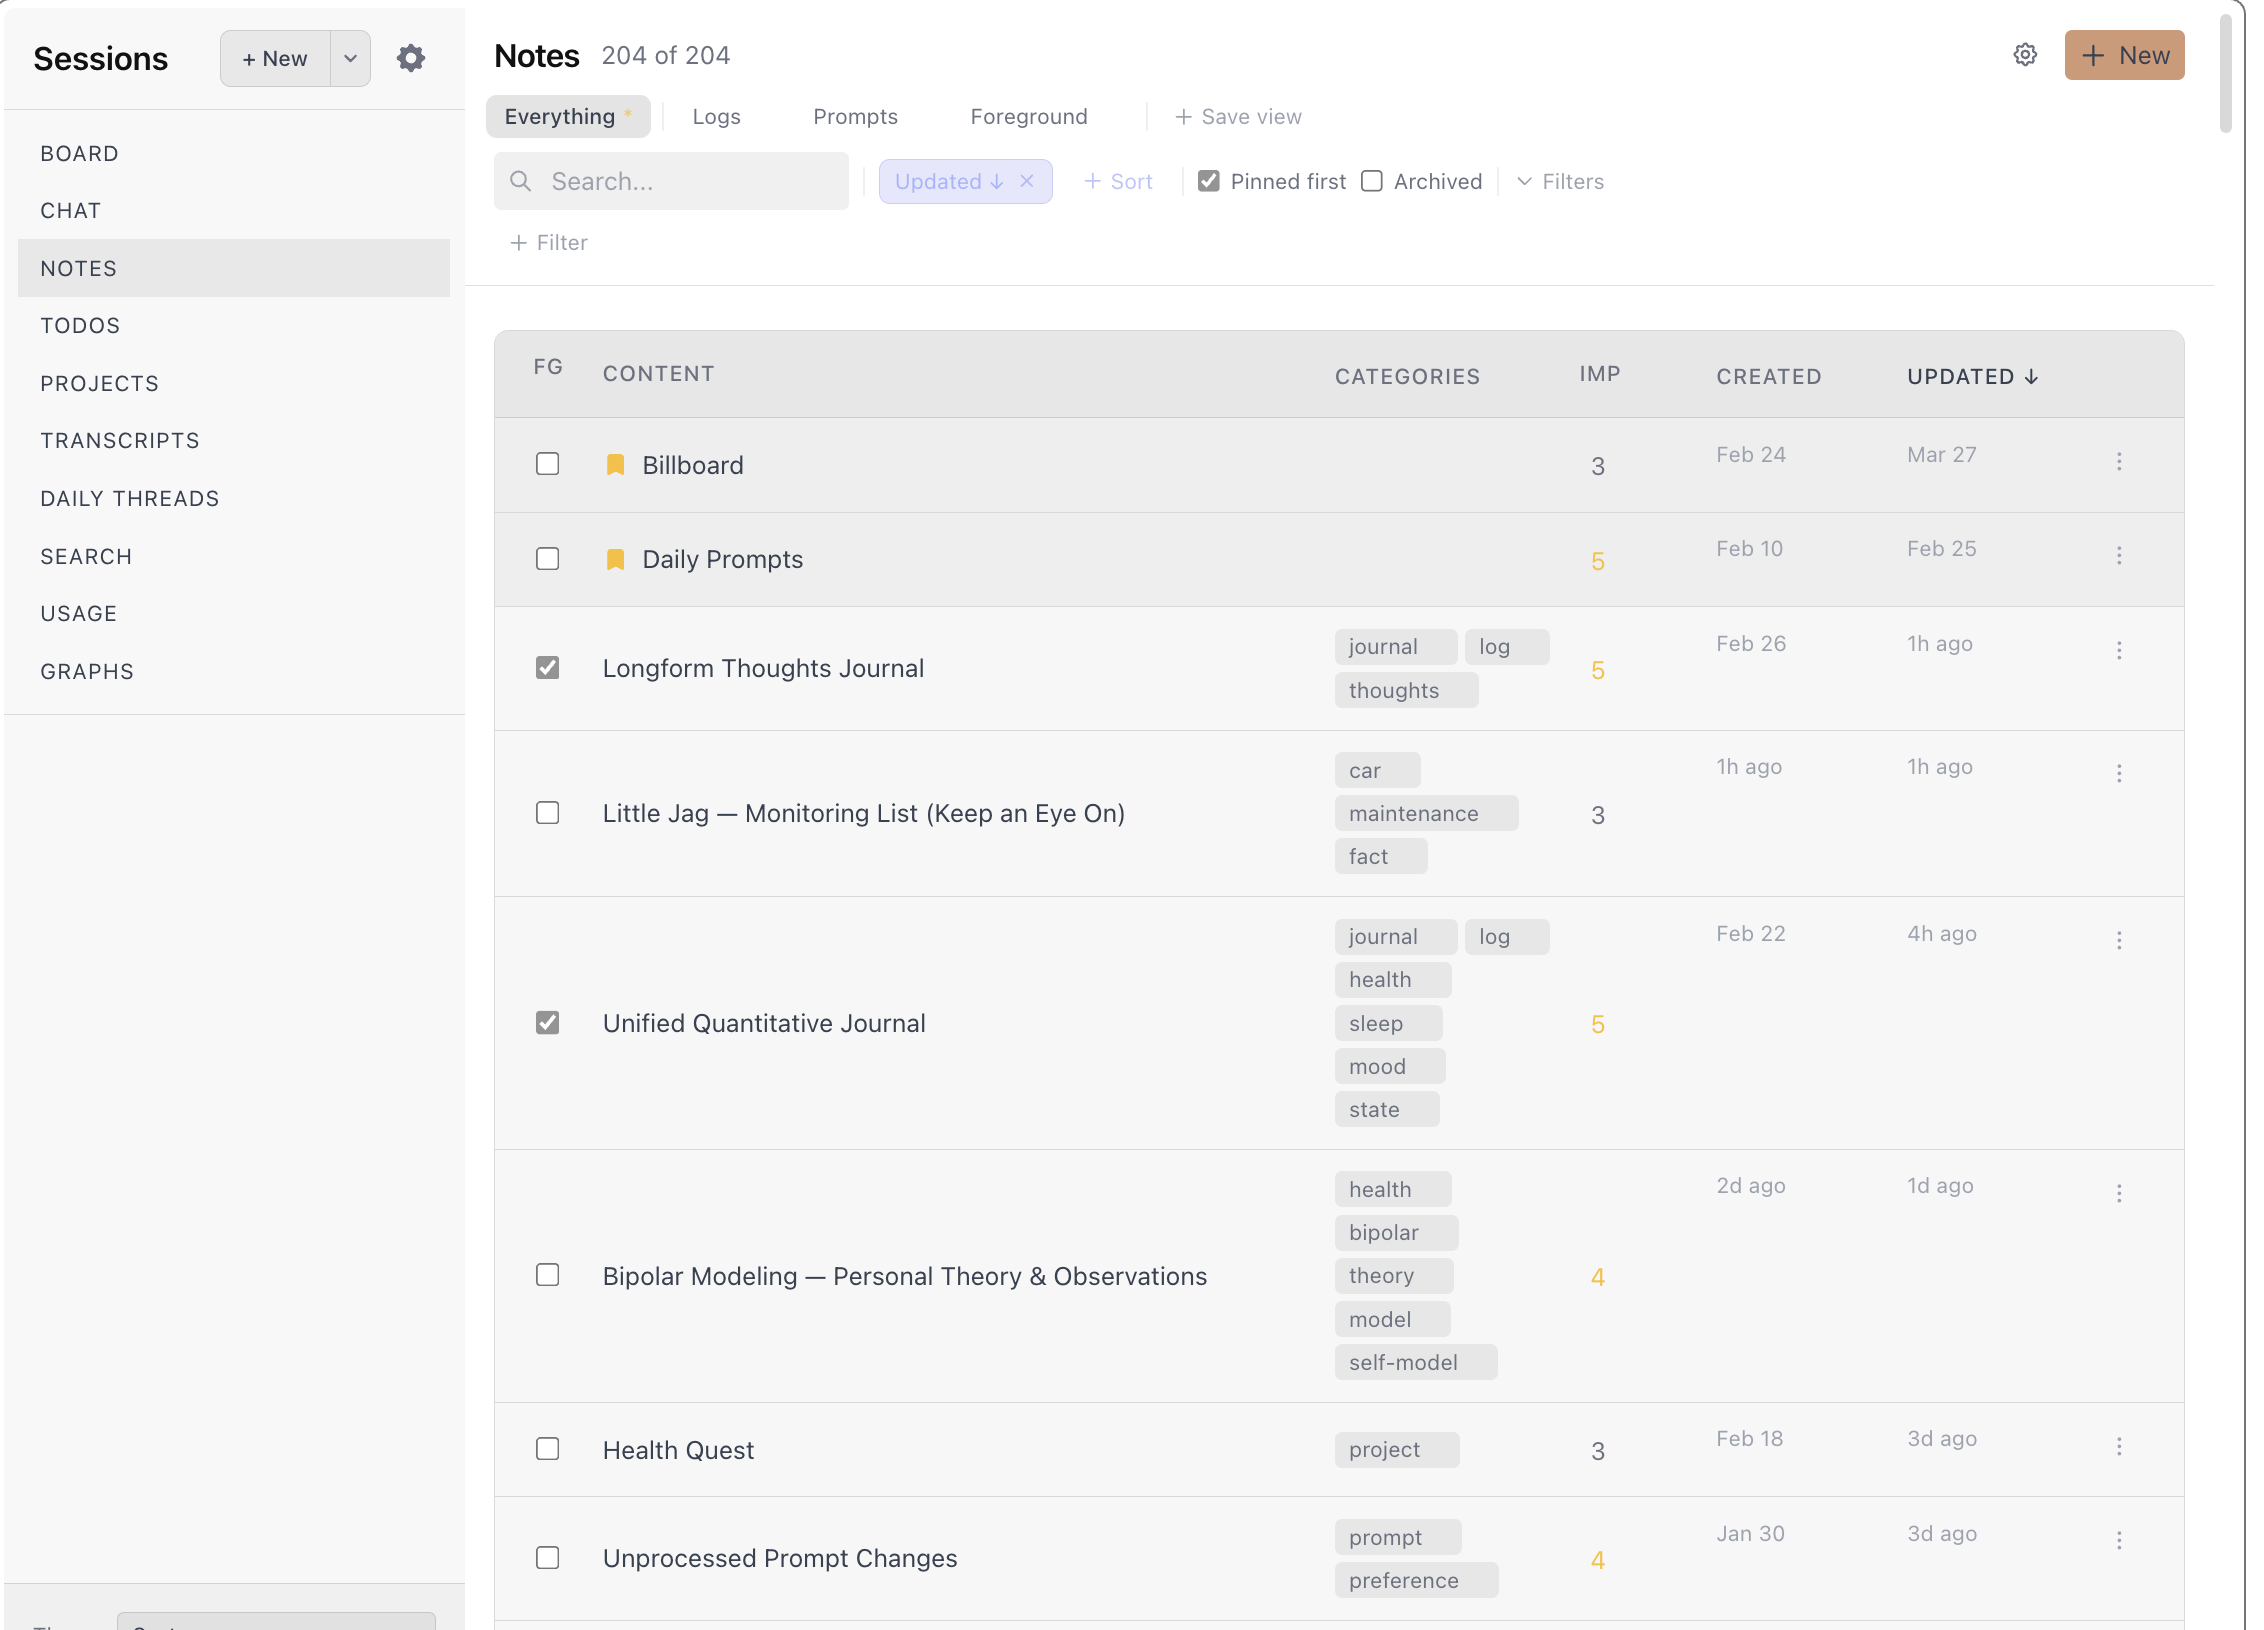Enable the Archived checkbox

tap(1372, 181)
